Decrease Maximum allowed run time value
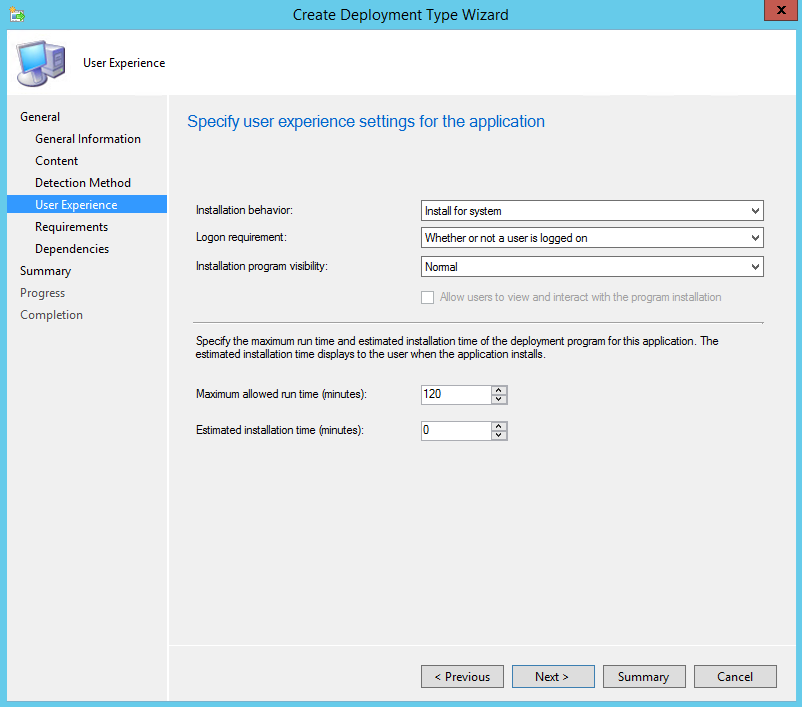 click(x=499, y=399)
